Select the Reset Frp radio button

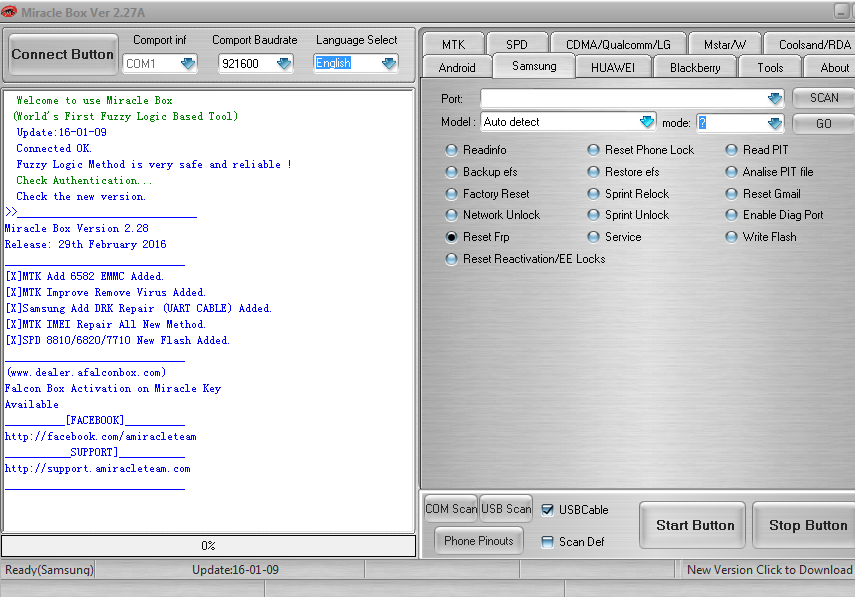tap(477, 237)
